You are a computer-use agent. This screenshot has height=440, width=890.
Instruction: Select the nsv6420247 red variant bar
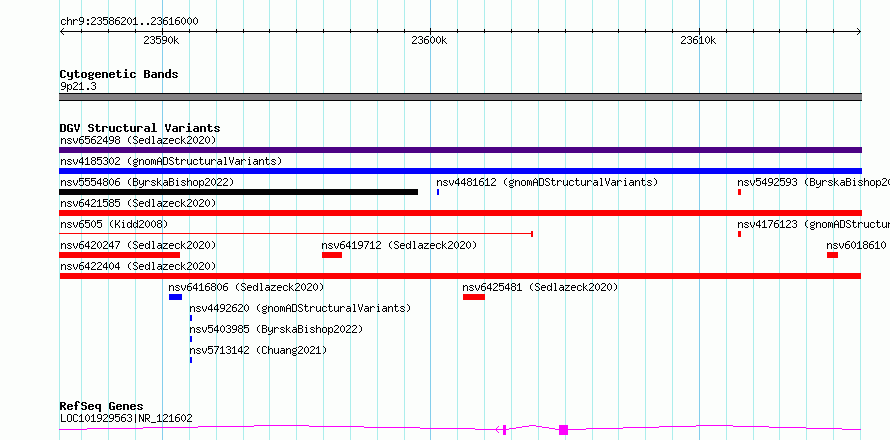[x=119, y=255]
